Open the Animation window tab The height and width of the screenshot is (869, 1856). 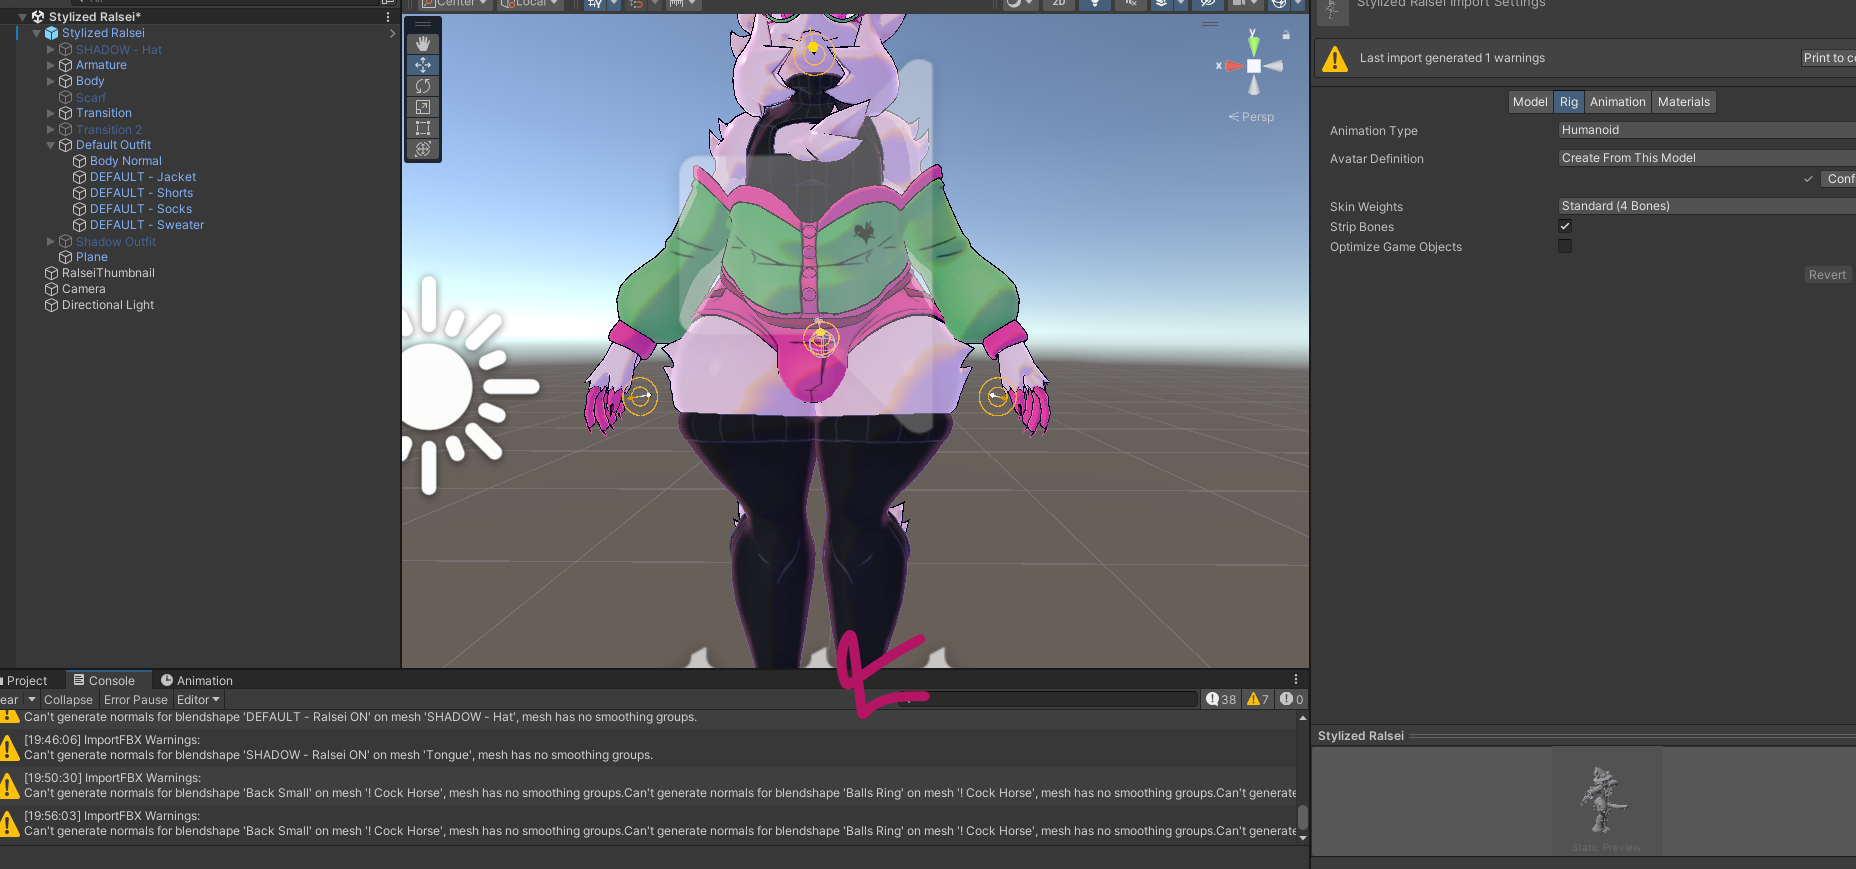pyautogui.click(x=197, y=681)
